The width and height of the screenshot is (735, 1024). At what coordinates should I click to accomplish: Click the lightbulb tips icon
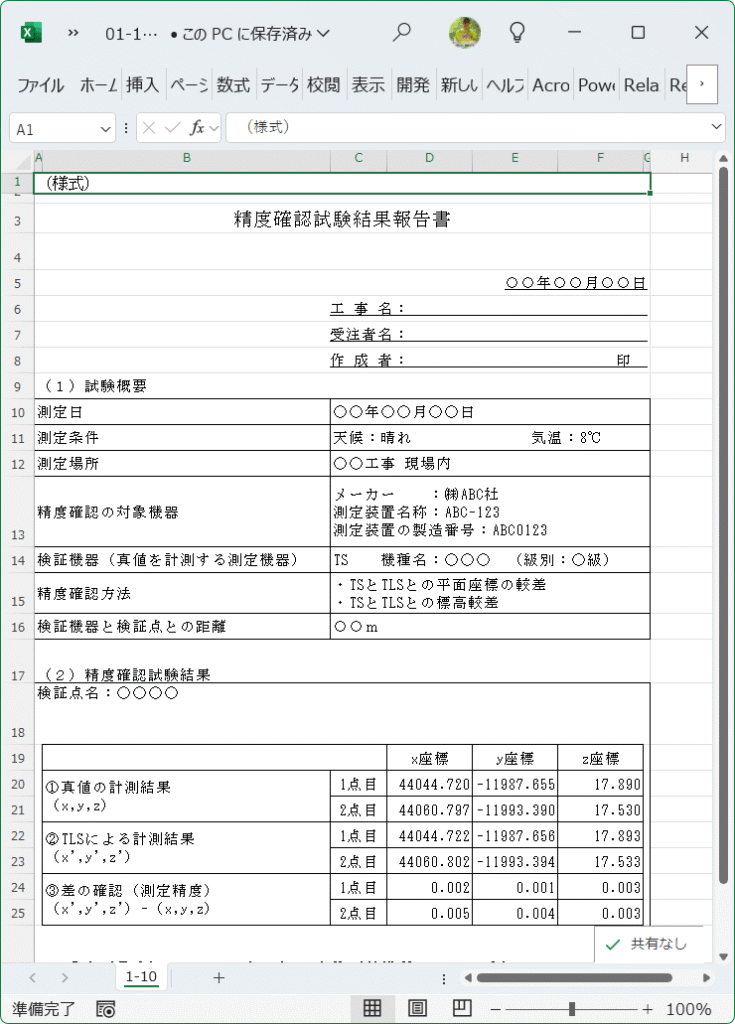(x=517, y=32)
